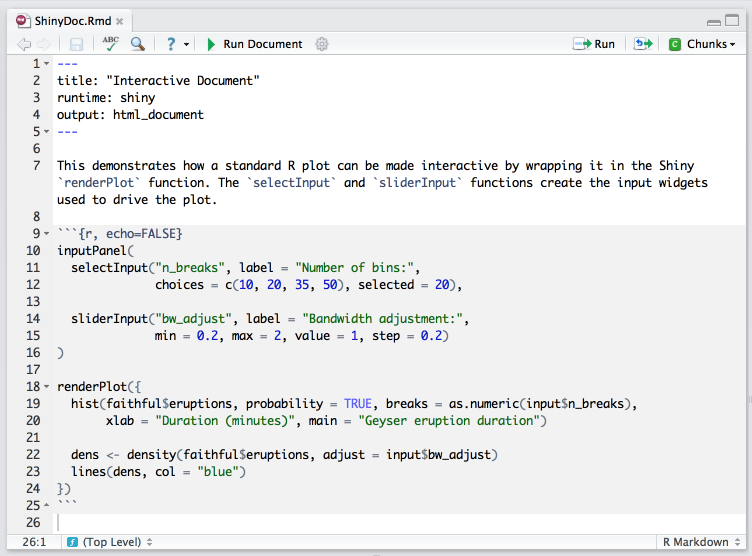Image resolution: width=752 pixels, height=556 pixels.
Task: Click the TRUE keyword on line 19
Action: (x=357, y=404)
